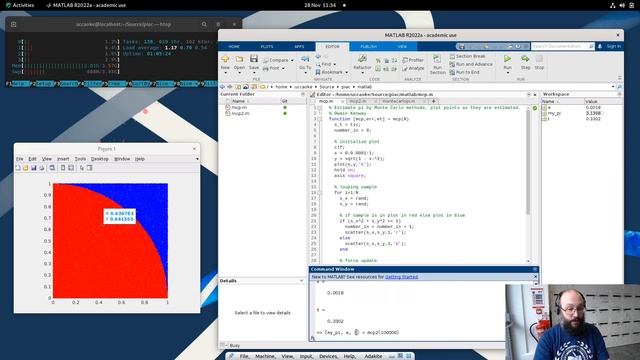
Task: Click Run to End
Action: [464, 72]
